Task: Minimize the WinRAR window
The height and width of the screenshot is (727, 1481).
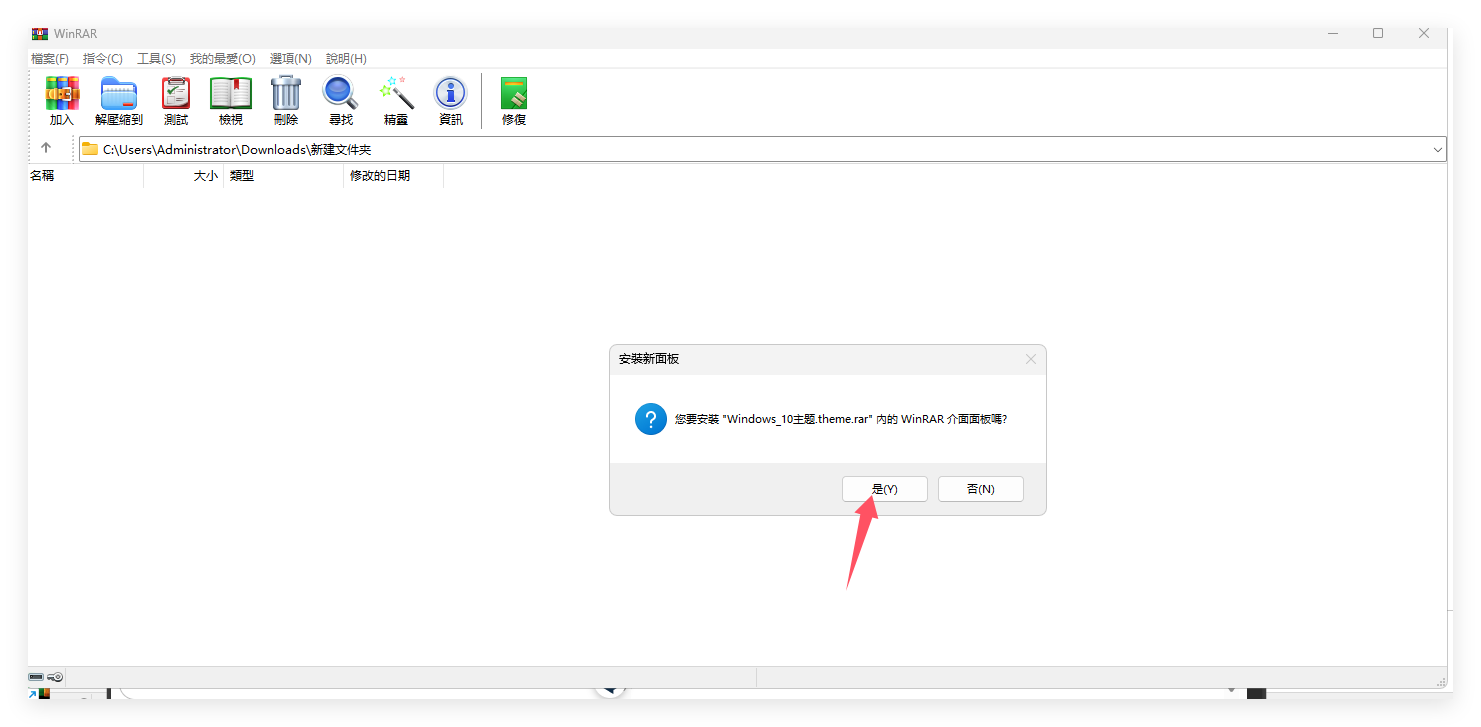Action: pos(1332,33)
